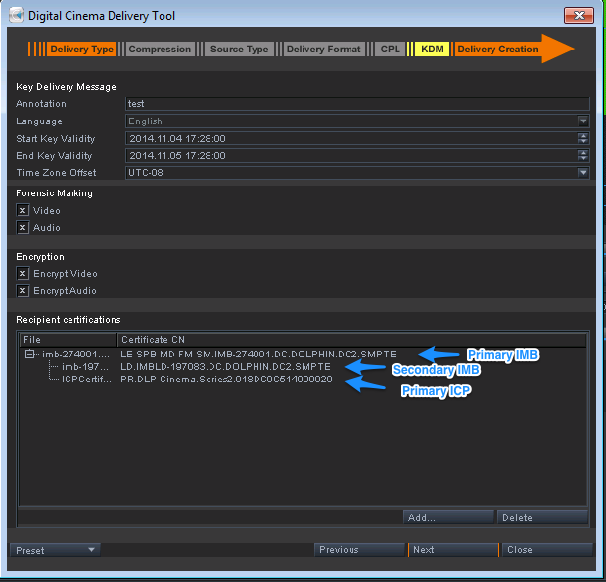This screenshot has width=606, height=582.
Task: Click the Digital Cinema Delivery Tool title icon
Action: pos(15,16)
